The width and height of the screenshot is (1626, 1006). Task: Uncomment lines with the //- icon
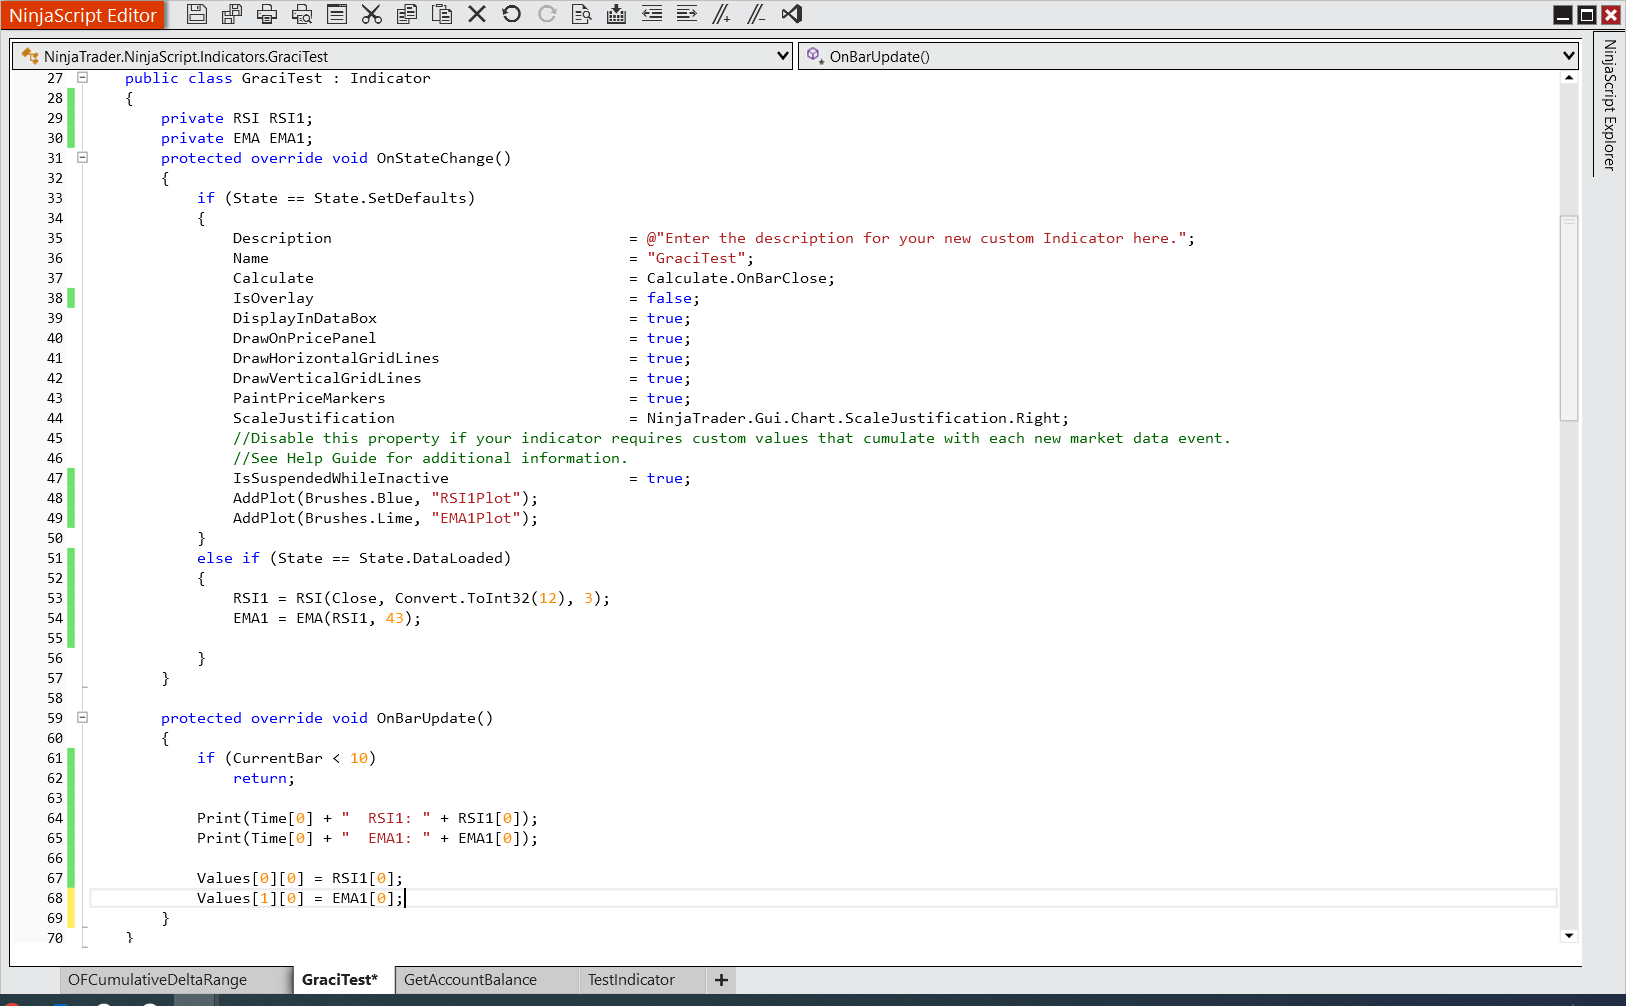point(756,14)
